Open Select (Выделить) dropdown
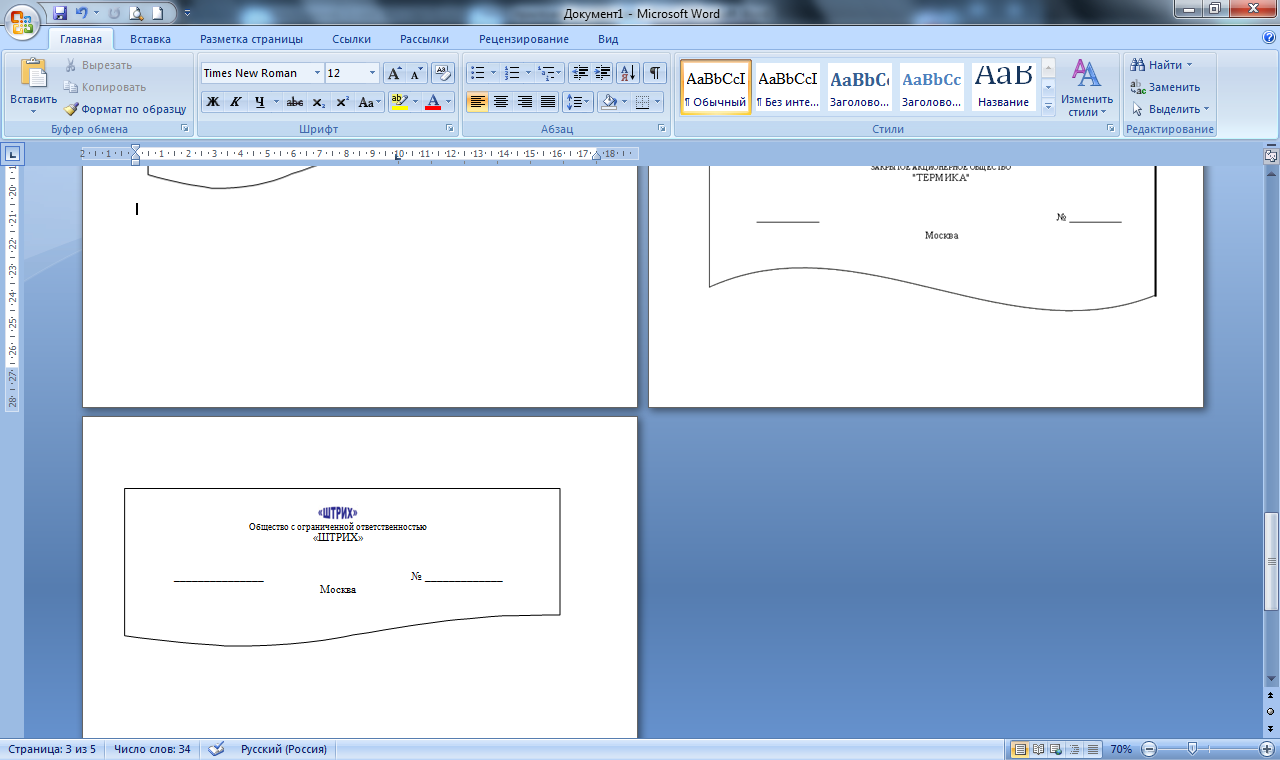 pos(1170,109)
